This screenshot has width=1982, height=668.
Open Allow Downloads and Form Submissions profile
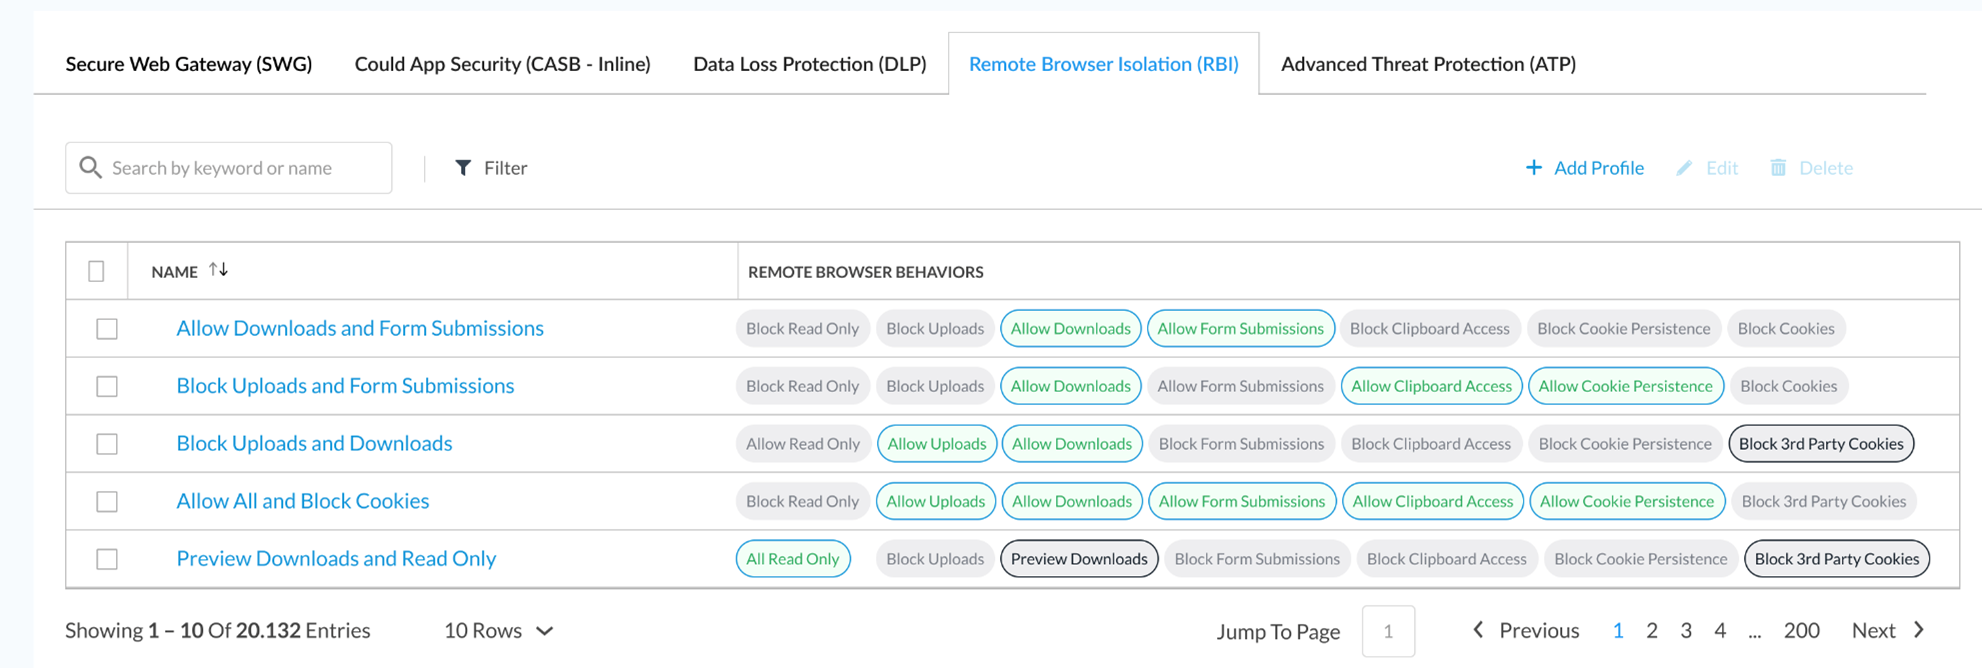click(360, 328)
